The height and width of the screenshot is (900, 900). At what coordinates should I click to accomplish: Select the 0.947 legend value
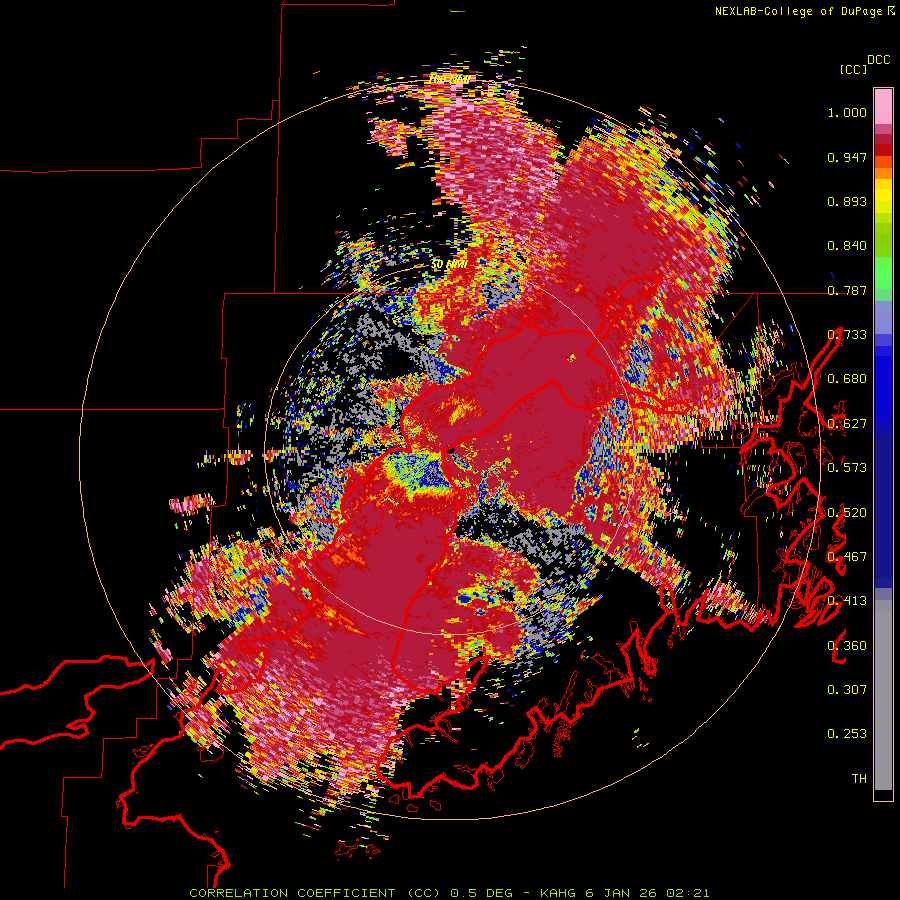(x=847, y=157)
